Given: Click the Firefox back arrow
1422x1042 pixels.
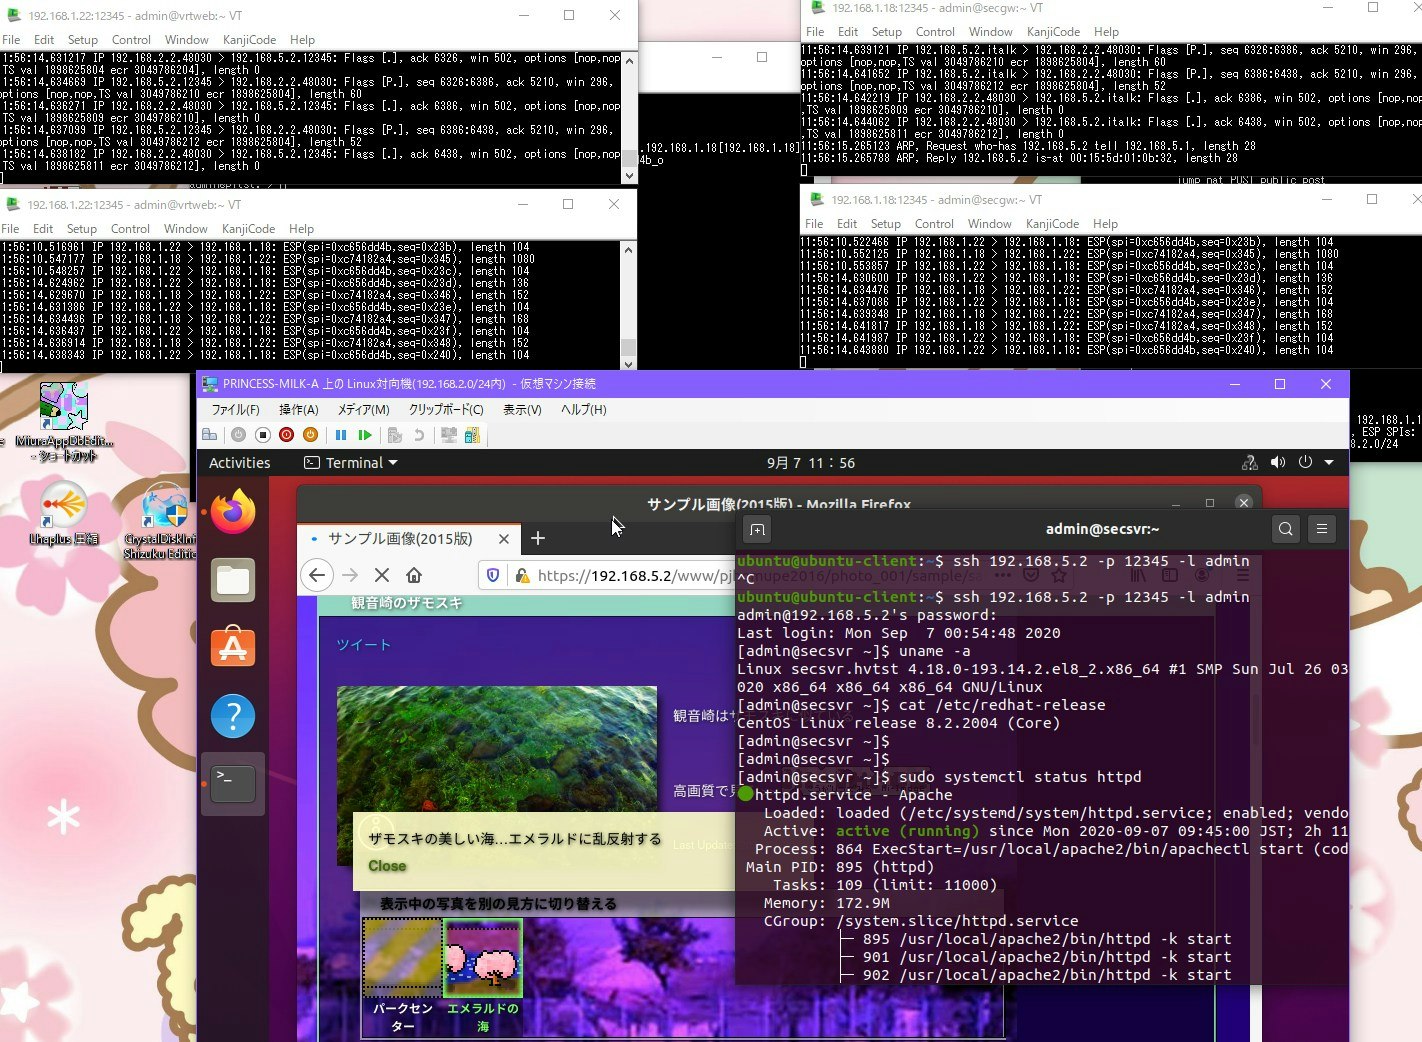Looking at the screenshot, I should (317, 575).
